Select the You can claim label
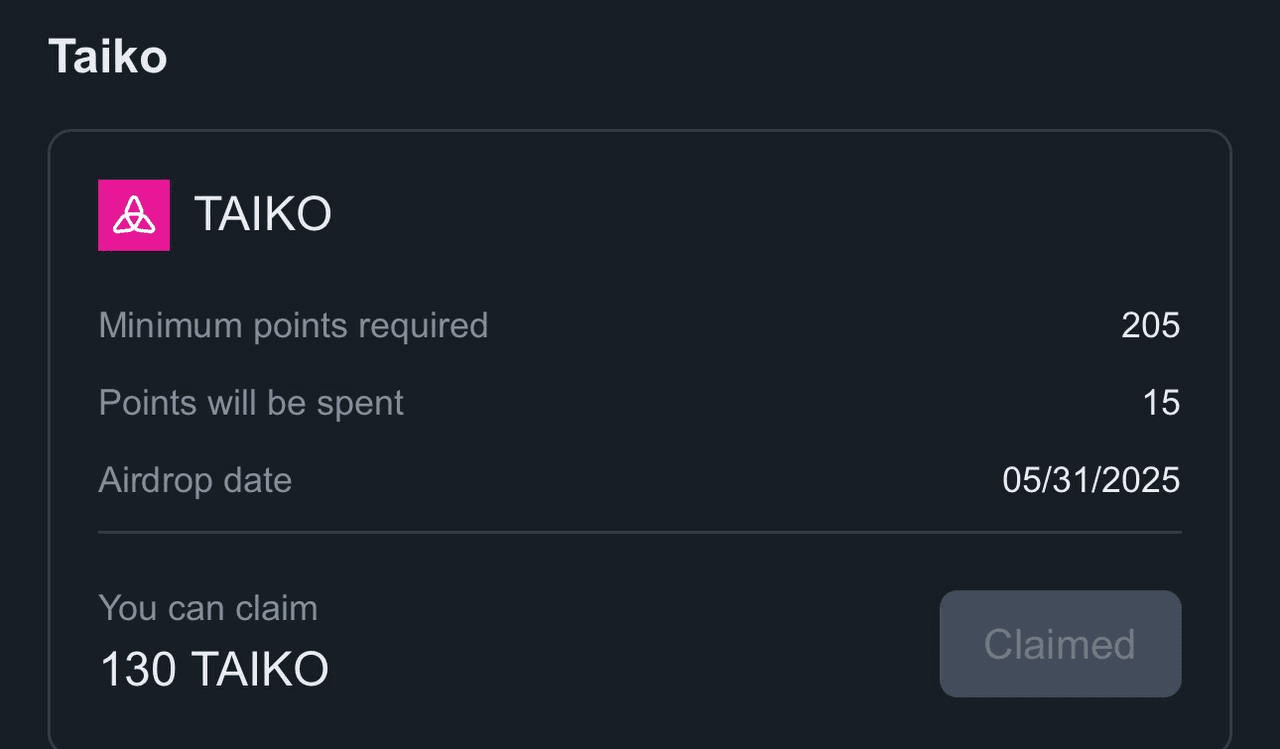 (x=208, y=608)
